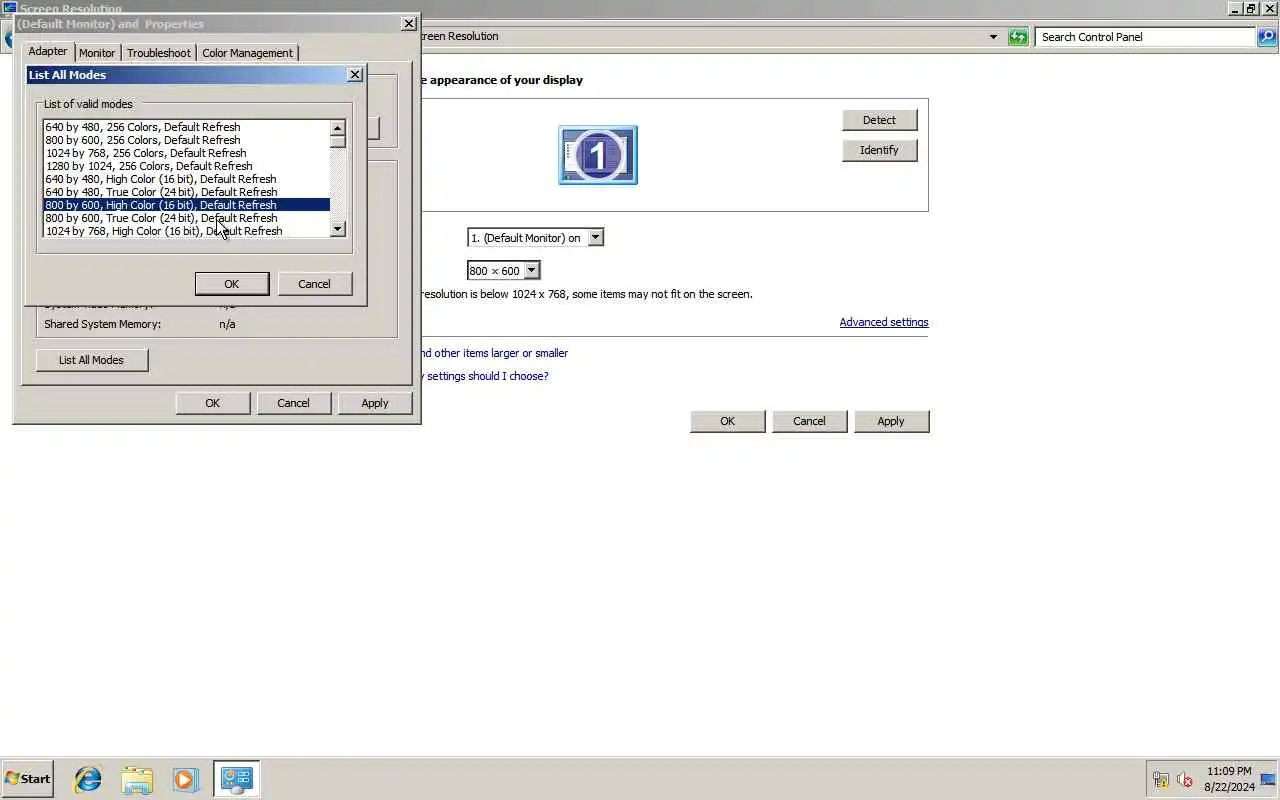Open Internet Explorer from the taskbar
This screenshot has height=800, width=1280.
click(88, 779)
